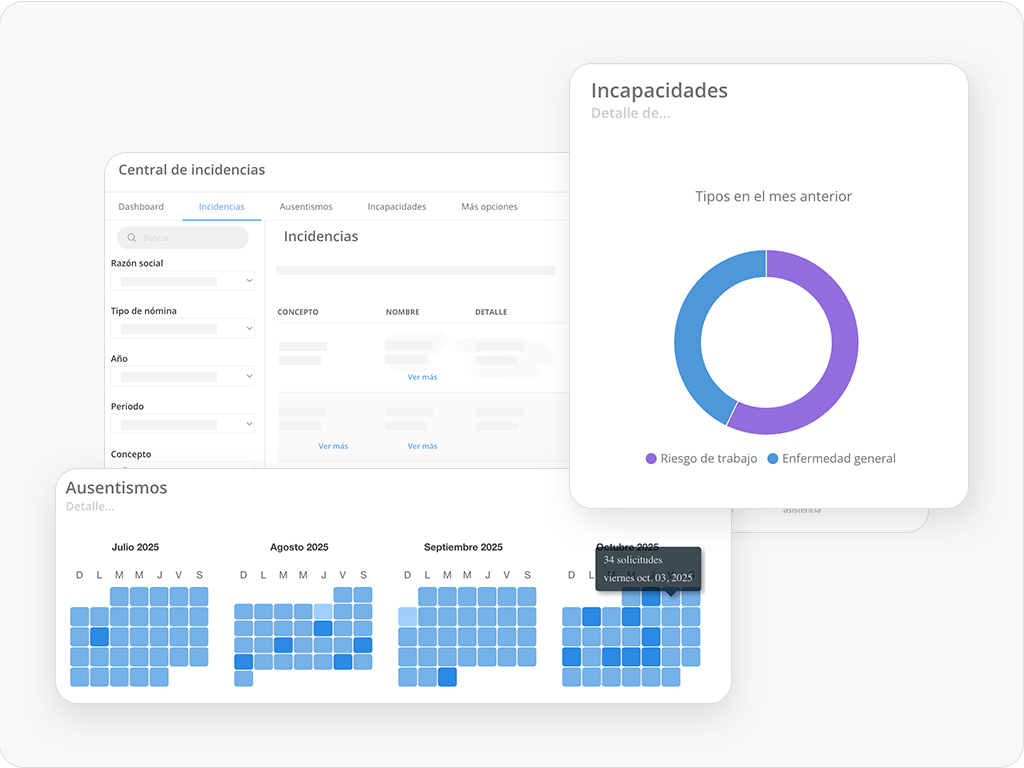This screenshot has height=768, width=1024.
Task: Switch to the Dashboard tab
Action: point(141,207)
